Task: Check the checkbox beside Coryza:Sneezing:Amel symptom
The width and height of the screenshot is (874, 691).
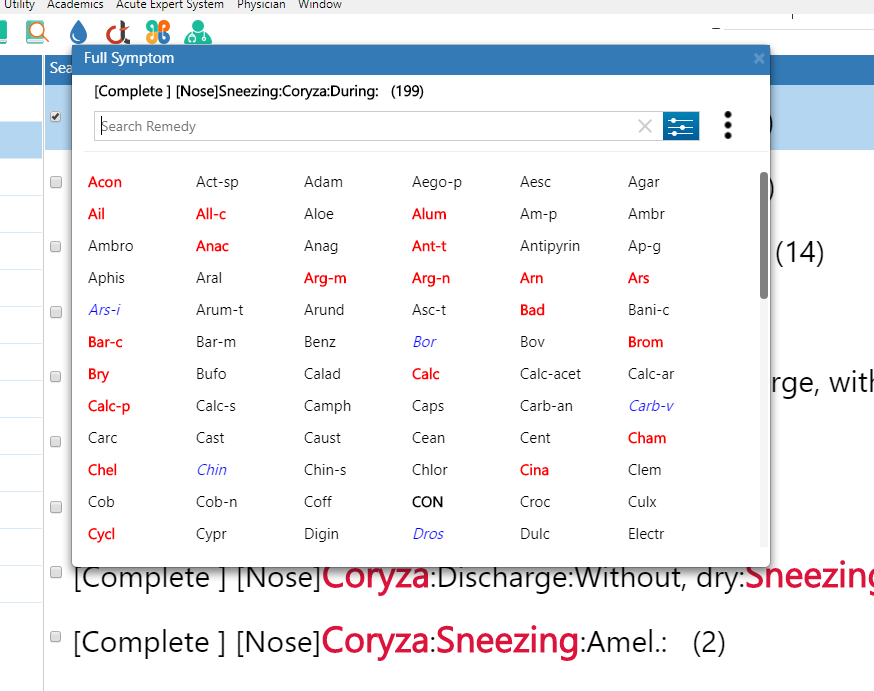Action: pyautogui.click(x=55, y=636)
